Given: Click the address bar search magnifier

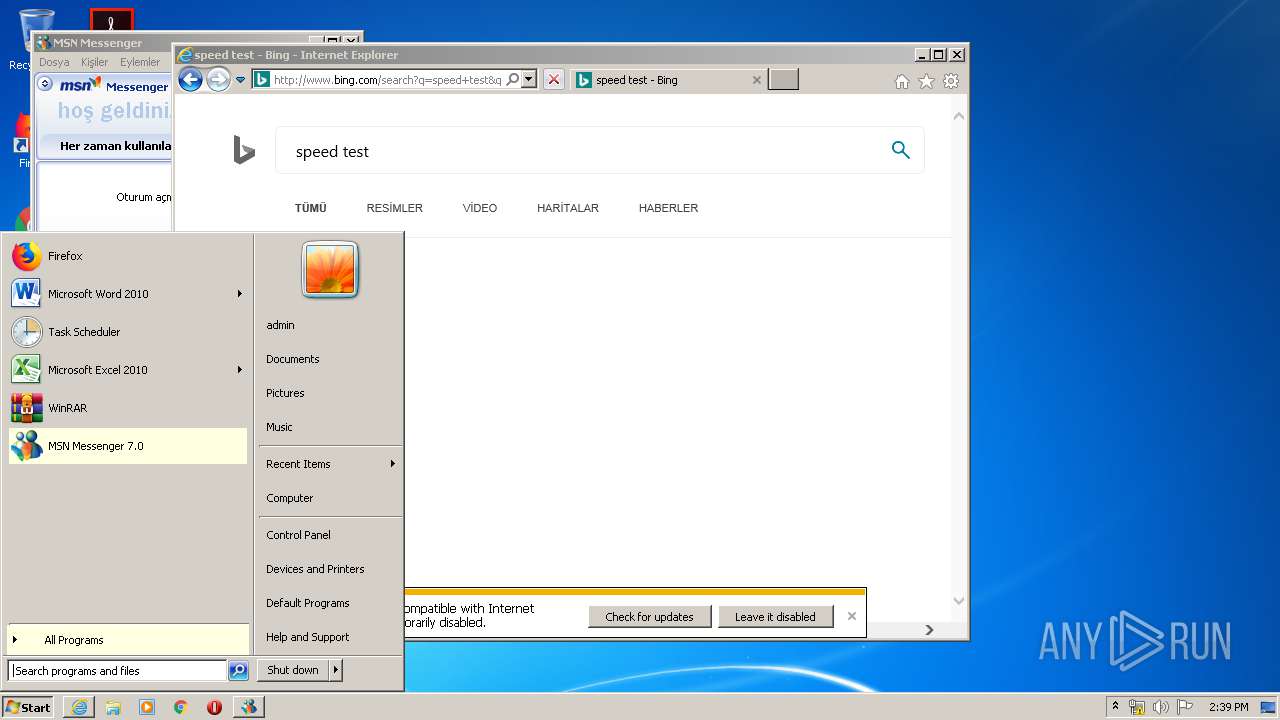Looking at the screenshot, I should (513, 80).
